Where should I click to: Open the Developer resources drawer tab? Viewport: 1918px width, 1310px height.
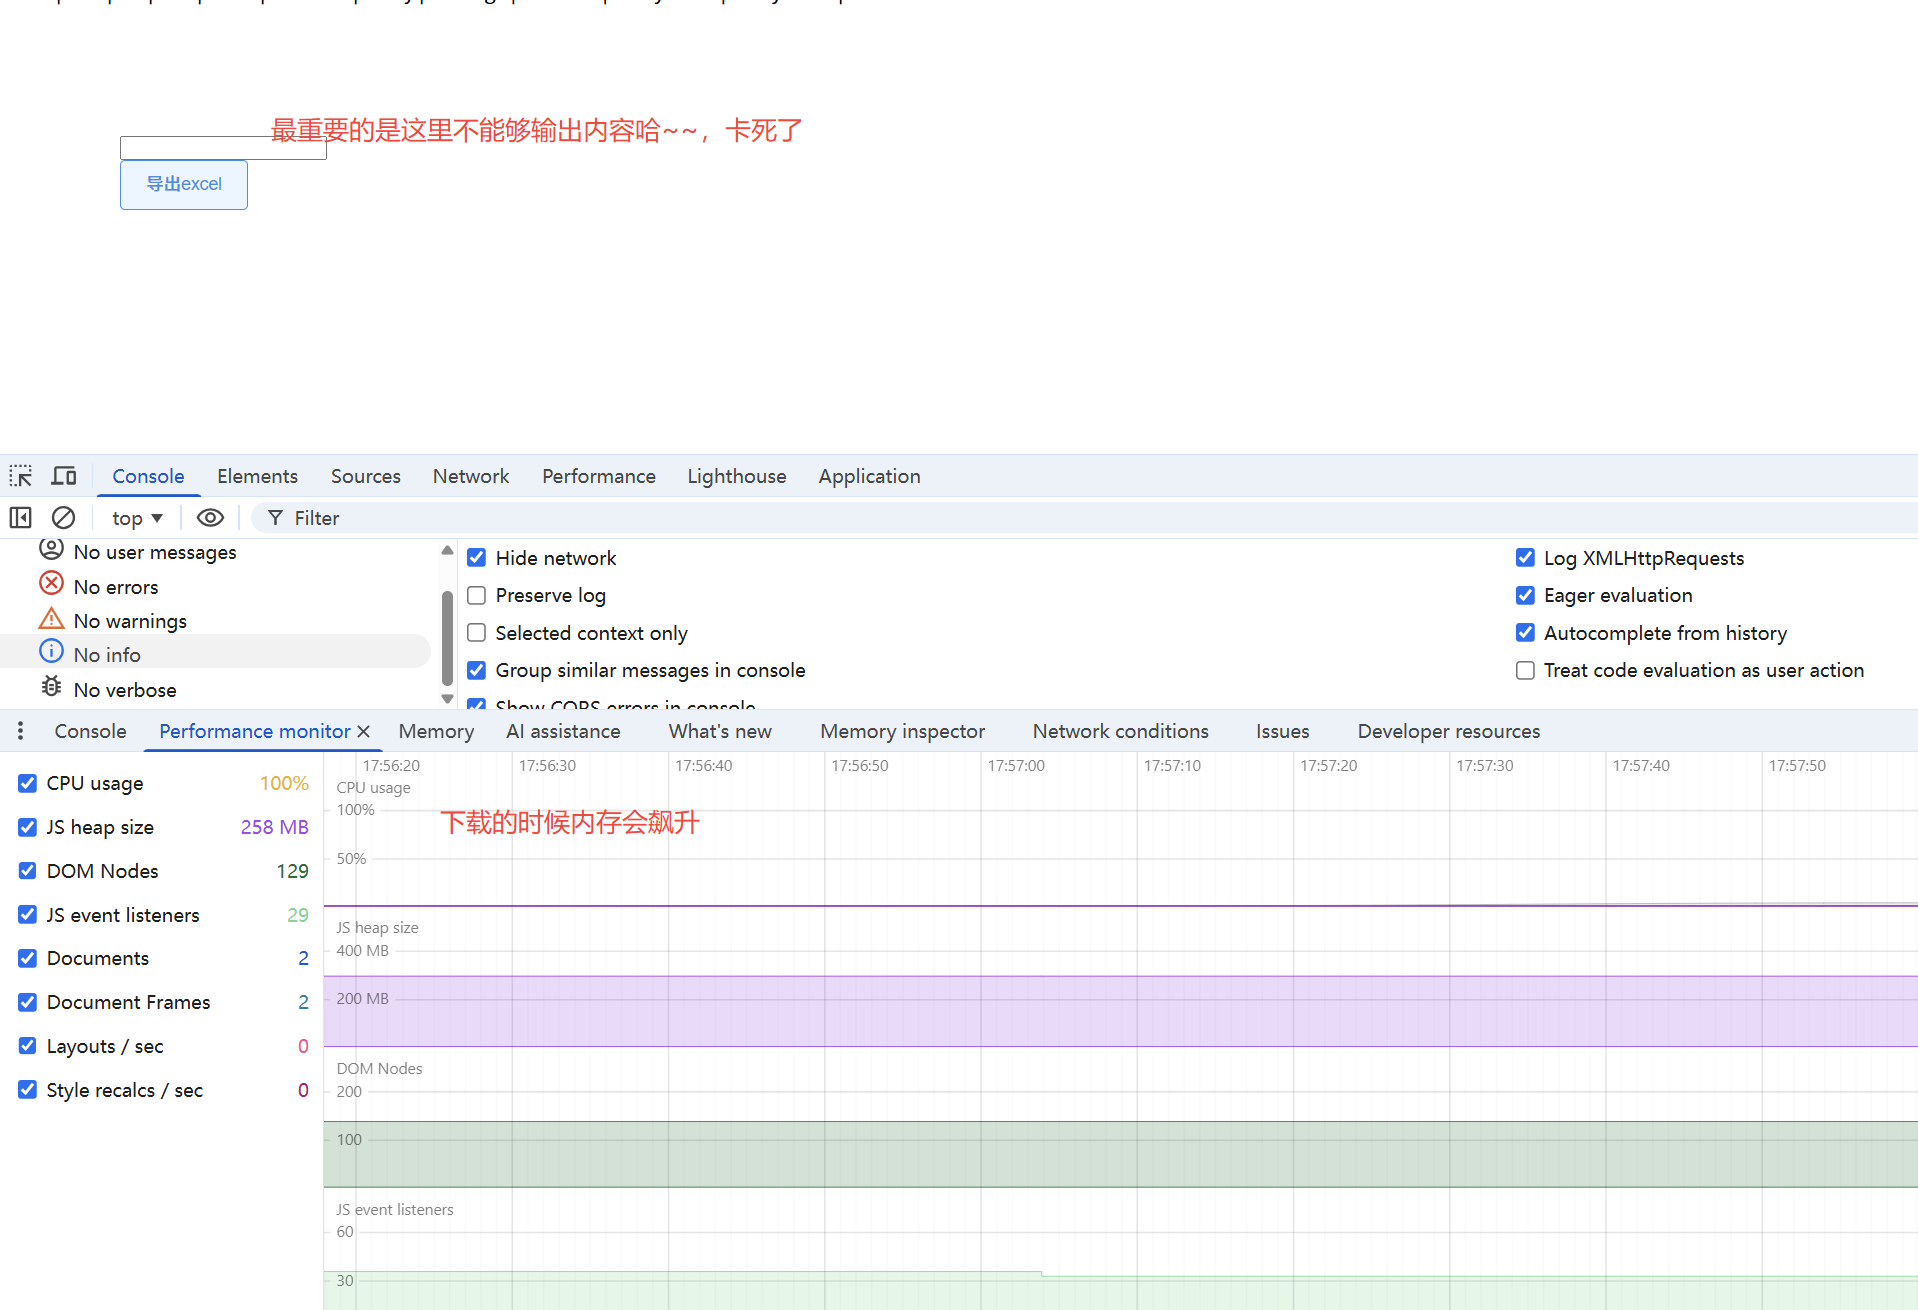pyautogui.click(x=1448, y=731)
